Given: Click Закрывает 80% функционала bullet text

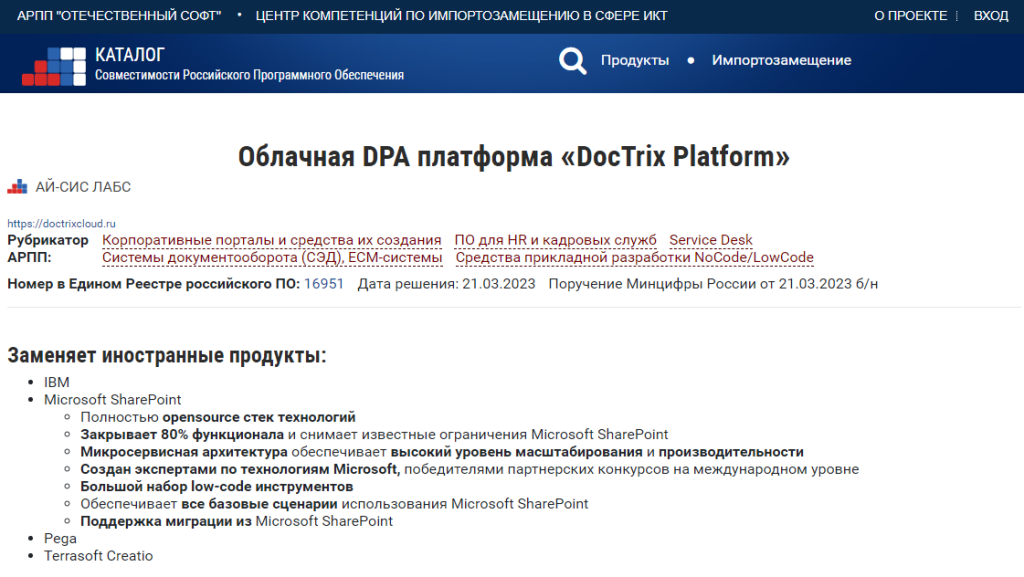Looking at the screenshot, I should click(x=374, y=435).
